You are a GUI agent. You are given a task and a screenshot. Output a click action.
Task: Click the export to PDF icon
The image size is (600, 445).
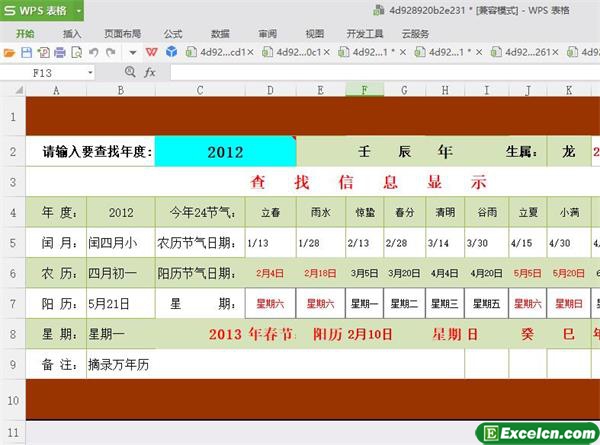click(43, 52)
